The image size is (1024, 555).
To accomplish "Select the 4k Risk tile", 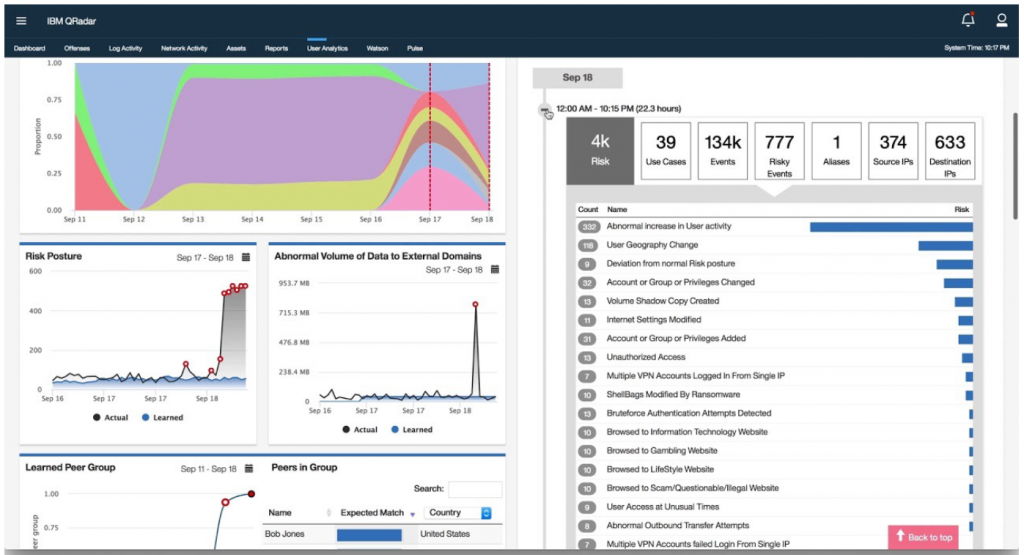I will point(600,151).
